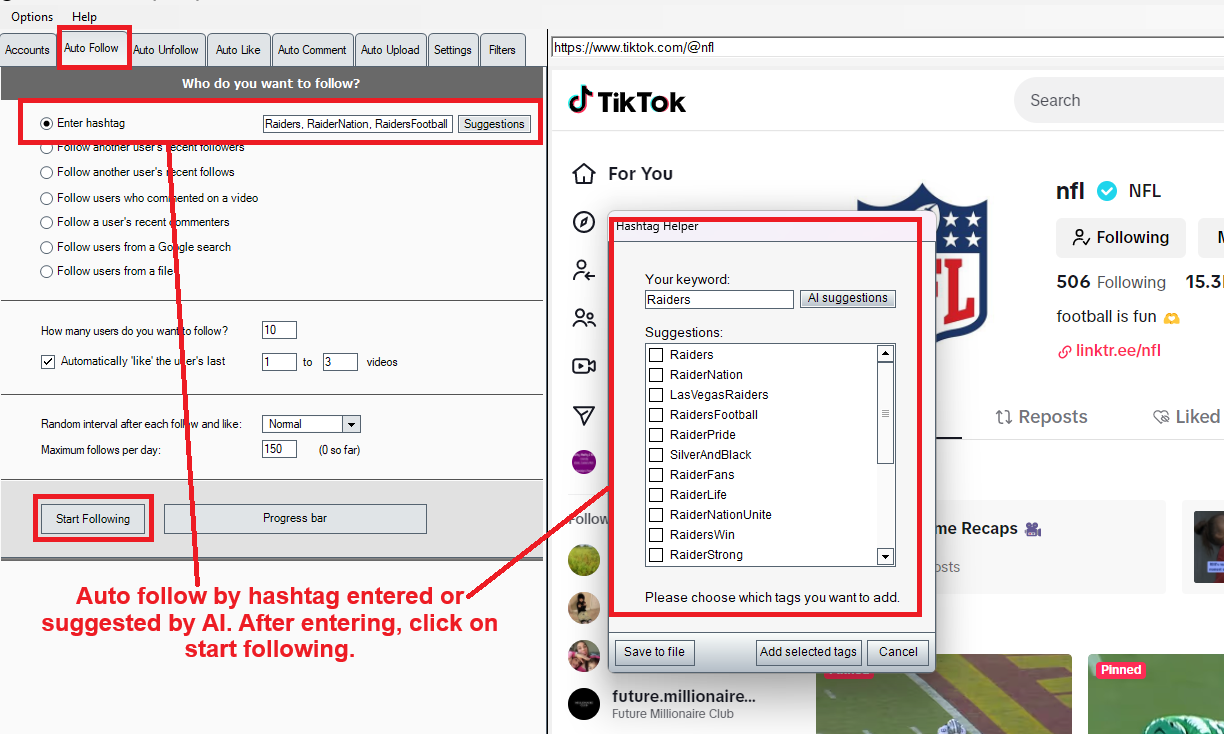This screenshot has width=1224, height=734.
Task: Check the SilverAndBlack suggestion checkbox
Action: [x=656, y=455]
